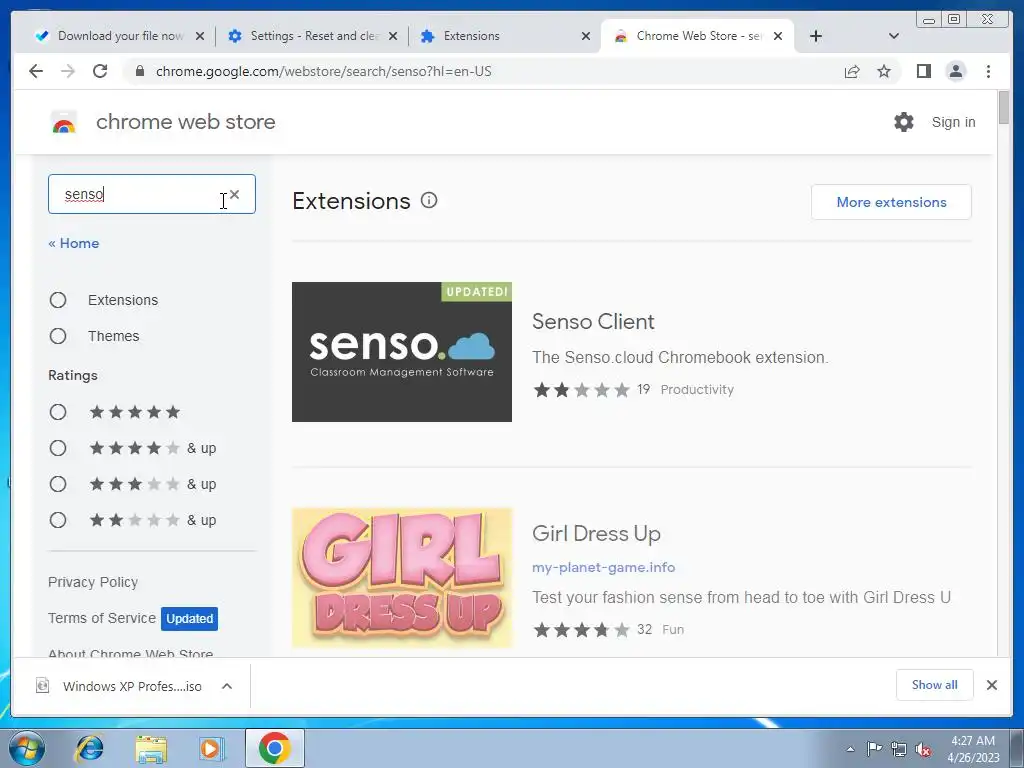Open the Windows Start menu
Image resolution: width=1024 pixels, height=768 pixels.
pos(27,748)
